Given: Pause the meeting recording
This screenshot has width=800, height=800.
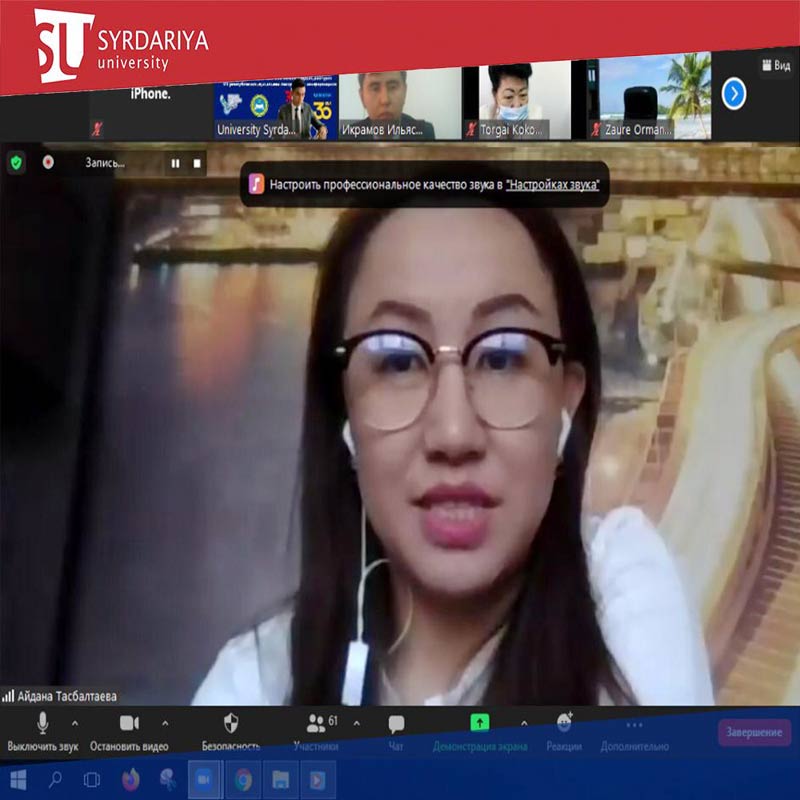Looking at the screenshot, I should (176, 163).
